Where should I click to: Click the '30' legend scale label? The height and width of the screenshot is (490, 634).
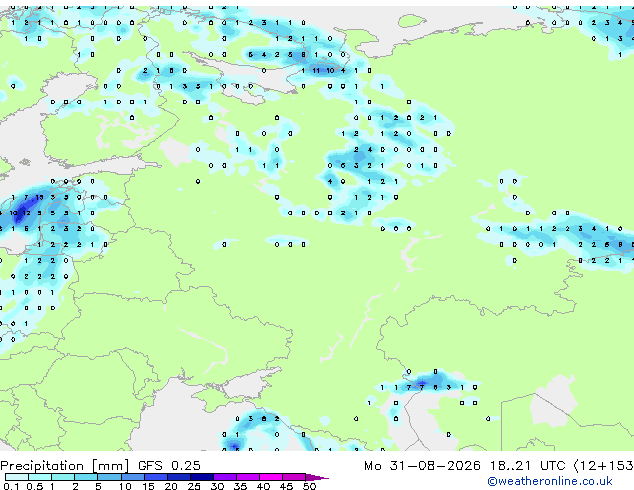217,486
